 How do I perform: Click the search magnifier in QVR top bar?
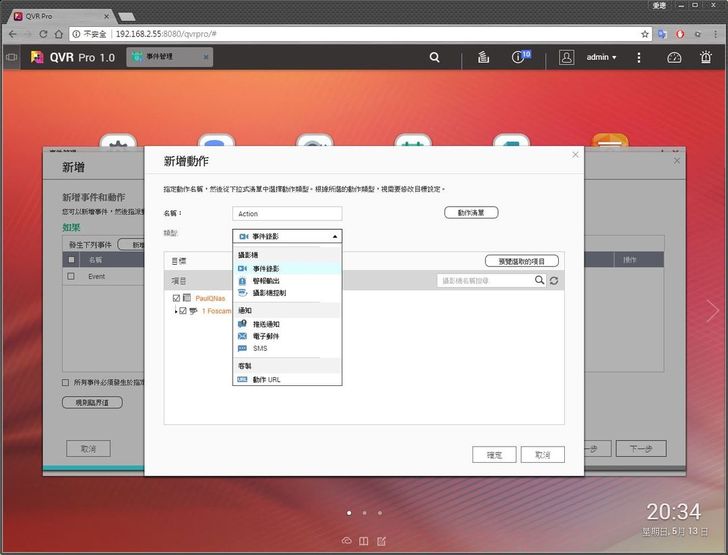tap(435, 57)
